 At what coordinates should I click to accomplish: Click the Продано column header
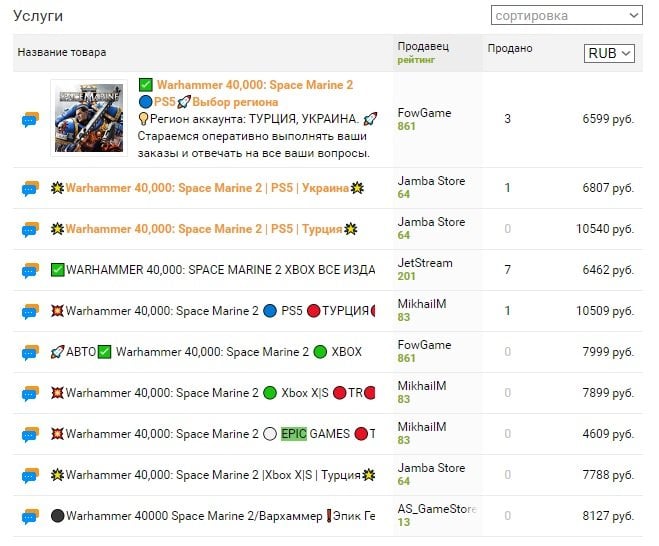click(510, 48)
